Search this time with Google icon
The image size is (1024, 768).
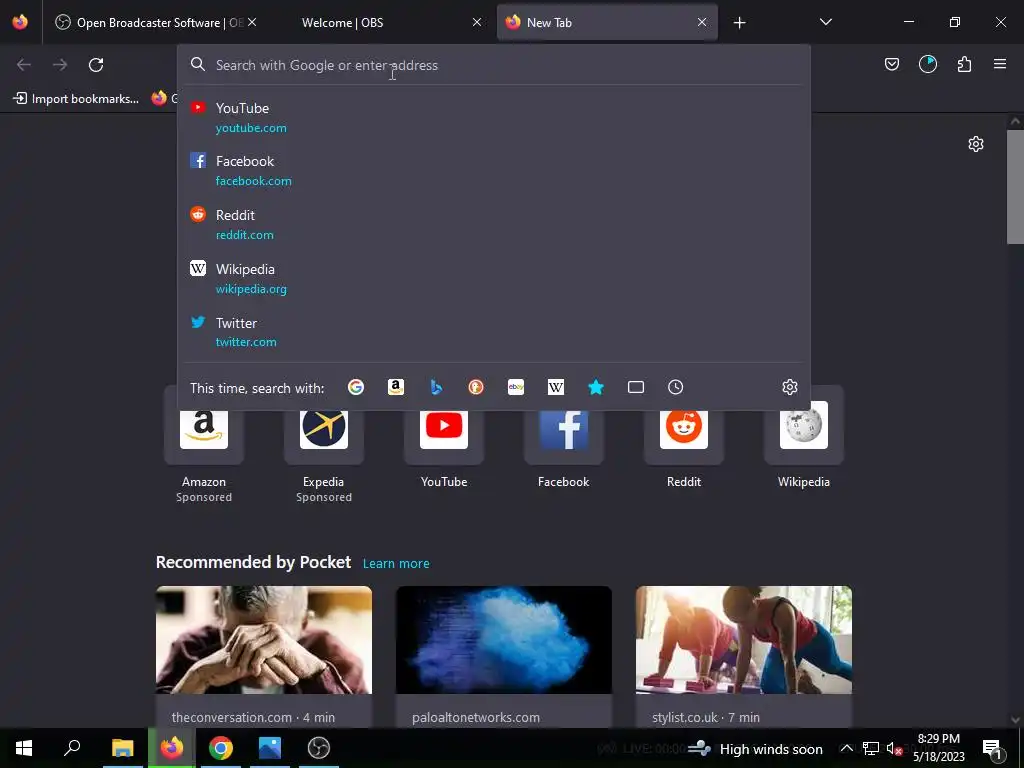(x=356, y=387)
